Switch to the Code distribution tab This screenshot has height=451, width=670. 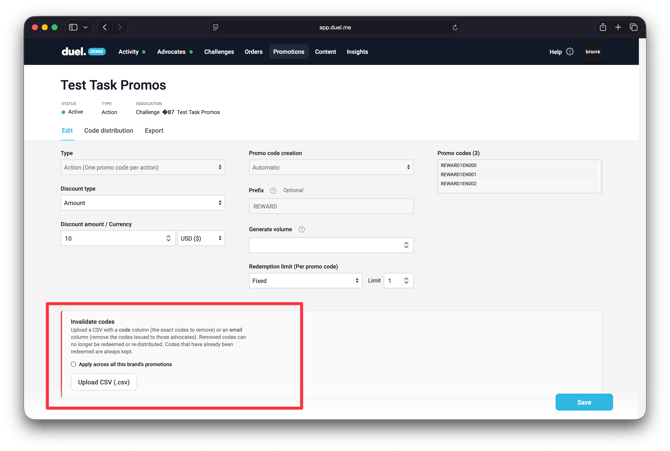[109, 130]
